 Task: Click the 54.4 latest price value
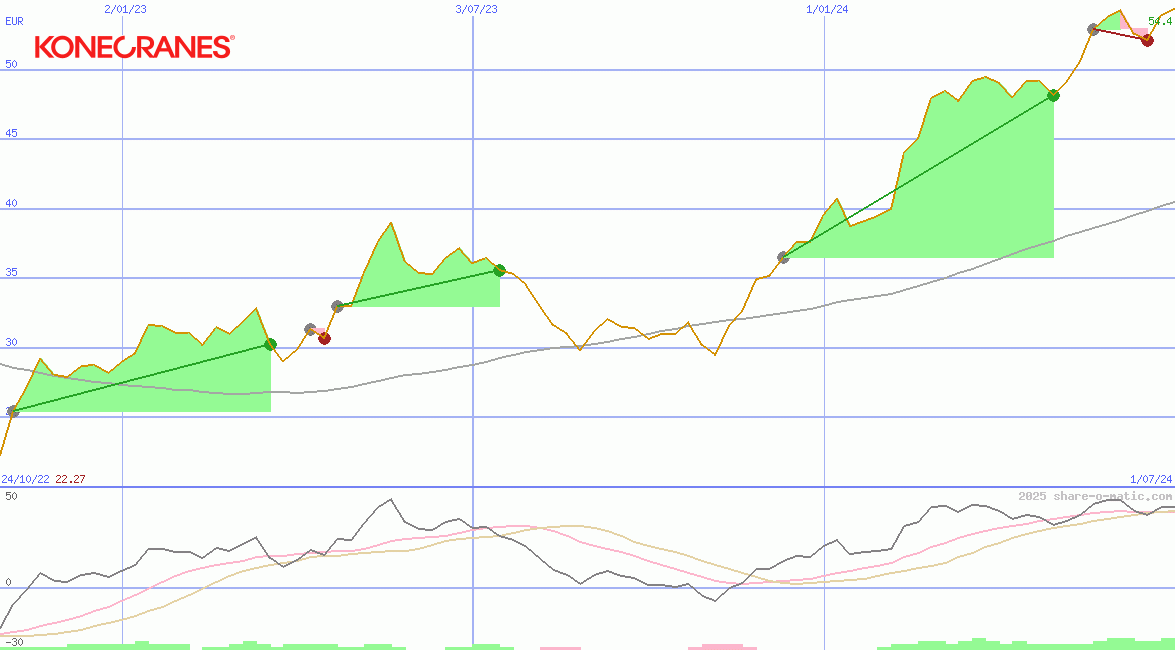[1160, 20]
